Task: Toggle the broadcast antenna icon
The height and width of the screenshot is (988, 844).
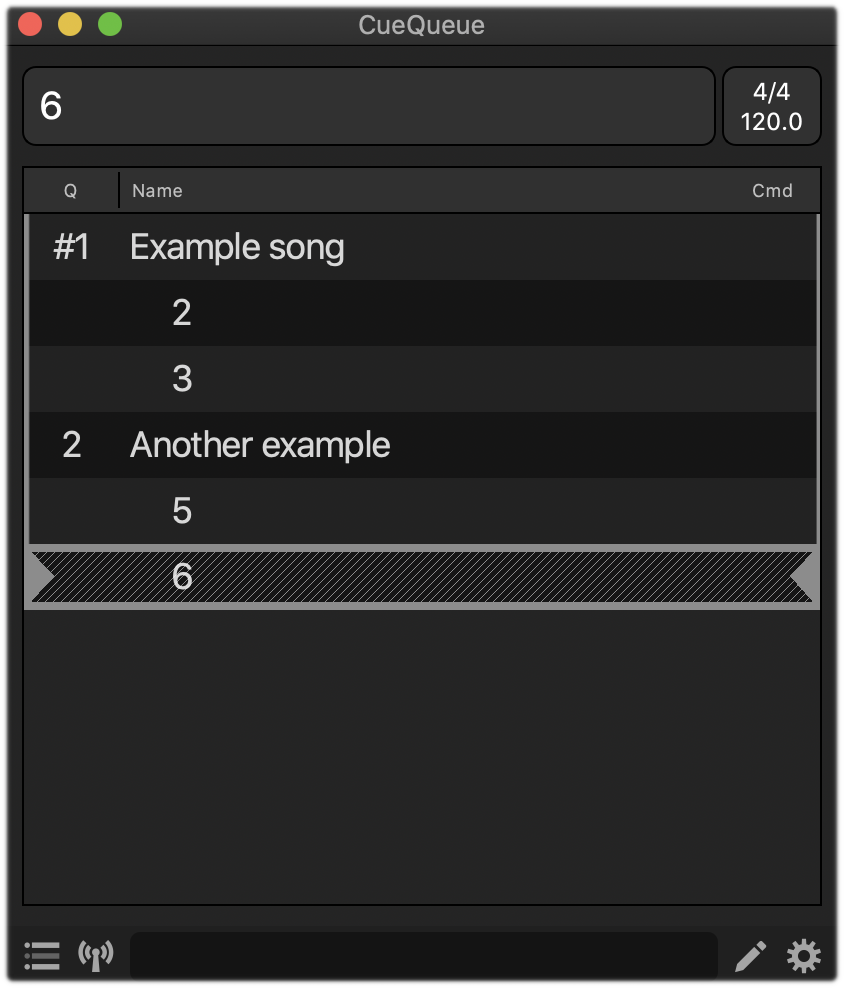Action: pyautogui.click(x=96, y=956)
